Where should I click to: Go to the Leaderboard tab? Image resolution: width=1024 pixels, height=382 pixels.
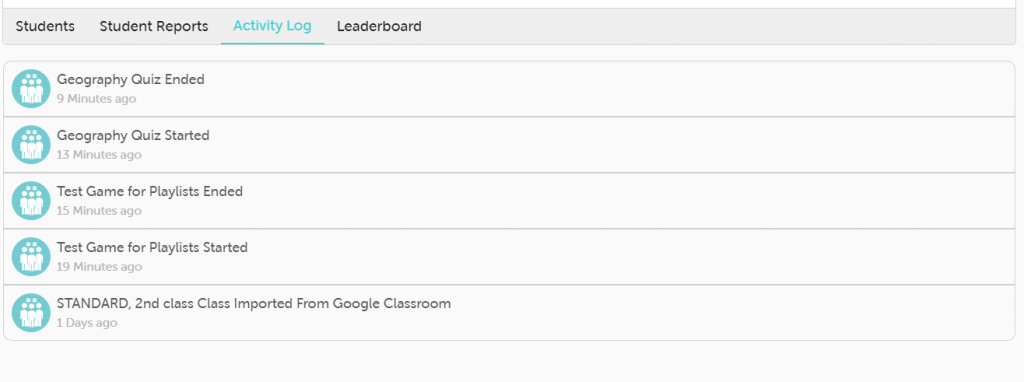click(x=379, y=26)
